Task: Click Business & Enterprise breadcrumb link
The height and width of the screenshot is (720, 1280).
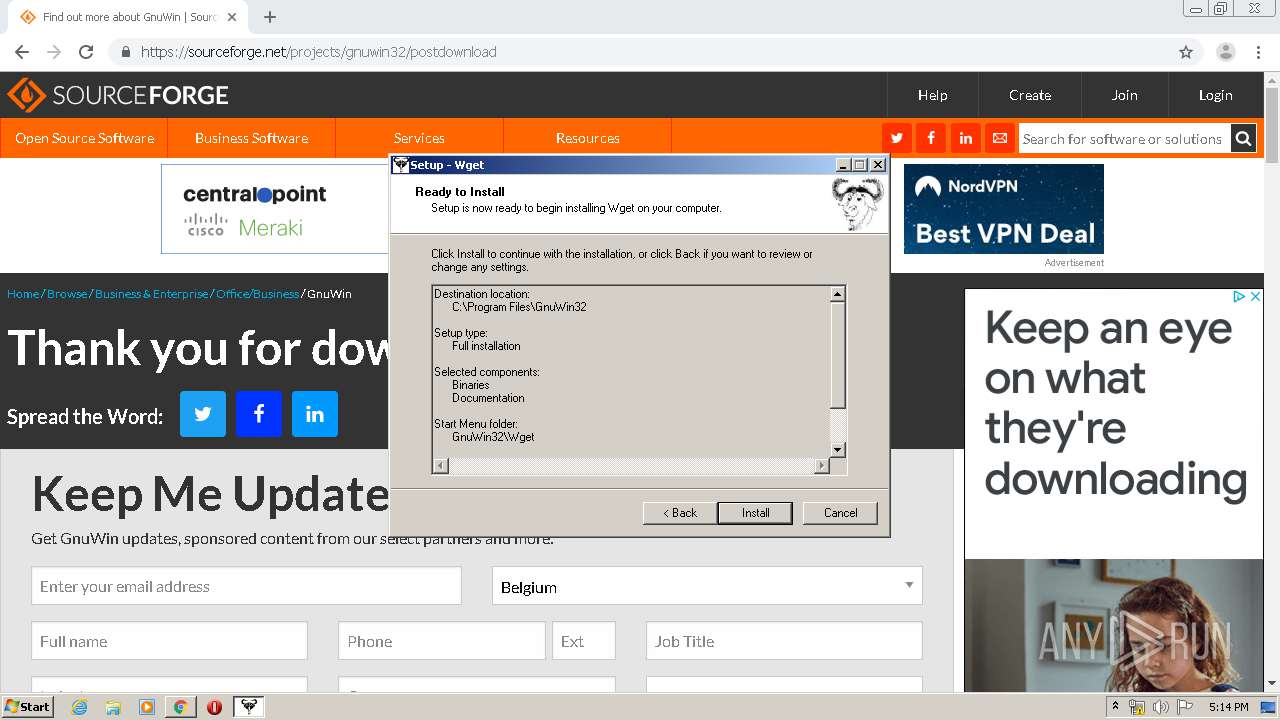Action: tap(152, 294)
